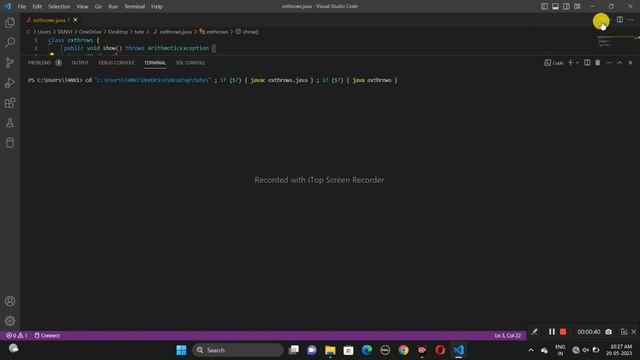The width and height of the screenshot is (640, 360).
Task: Open File Explorer from the taskbar
Action: [330, 350]
